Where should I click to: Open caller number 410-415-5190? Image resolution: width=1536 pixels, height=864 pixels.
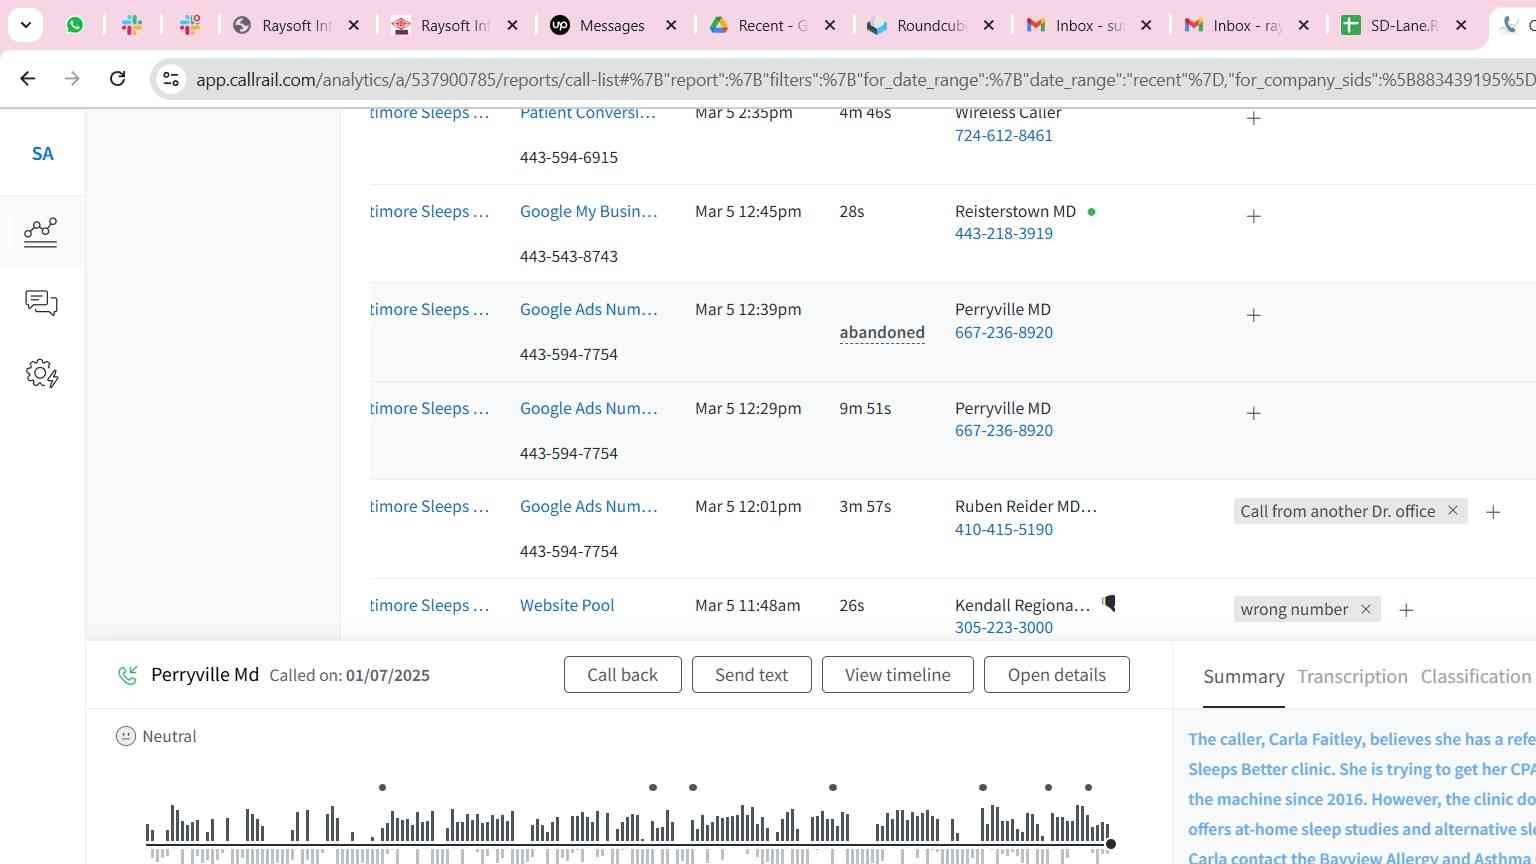tap(1003, 529)
